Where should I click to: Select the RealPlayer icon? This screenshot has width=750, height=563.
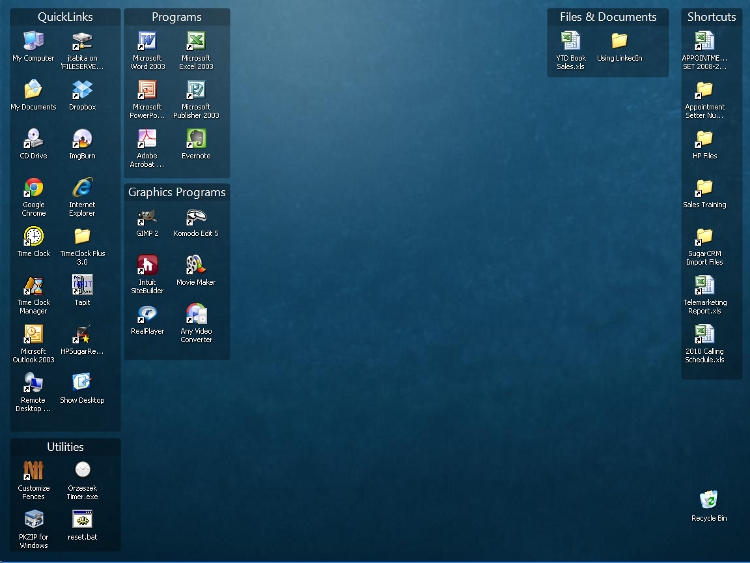click(147, 314)
